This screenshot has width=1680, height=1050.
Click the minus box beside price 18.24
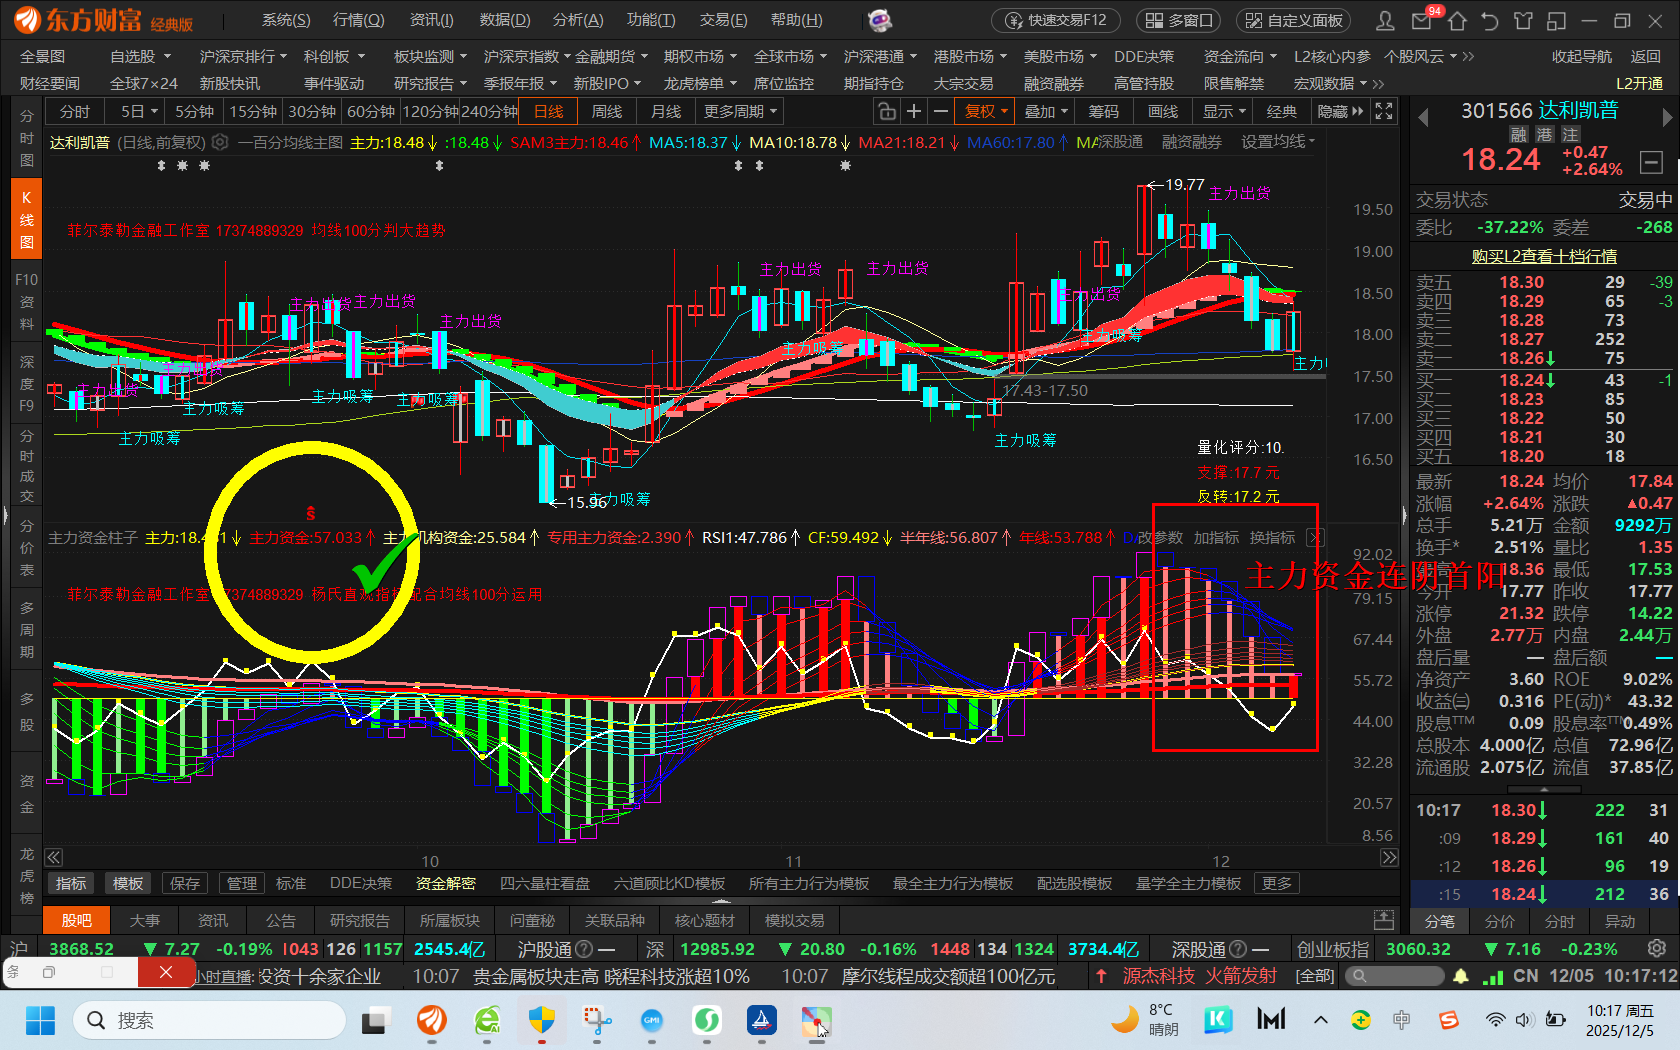1652,161
